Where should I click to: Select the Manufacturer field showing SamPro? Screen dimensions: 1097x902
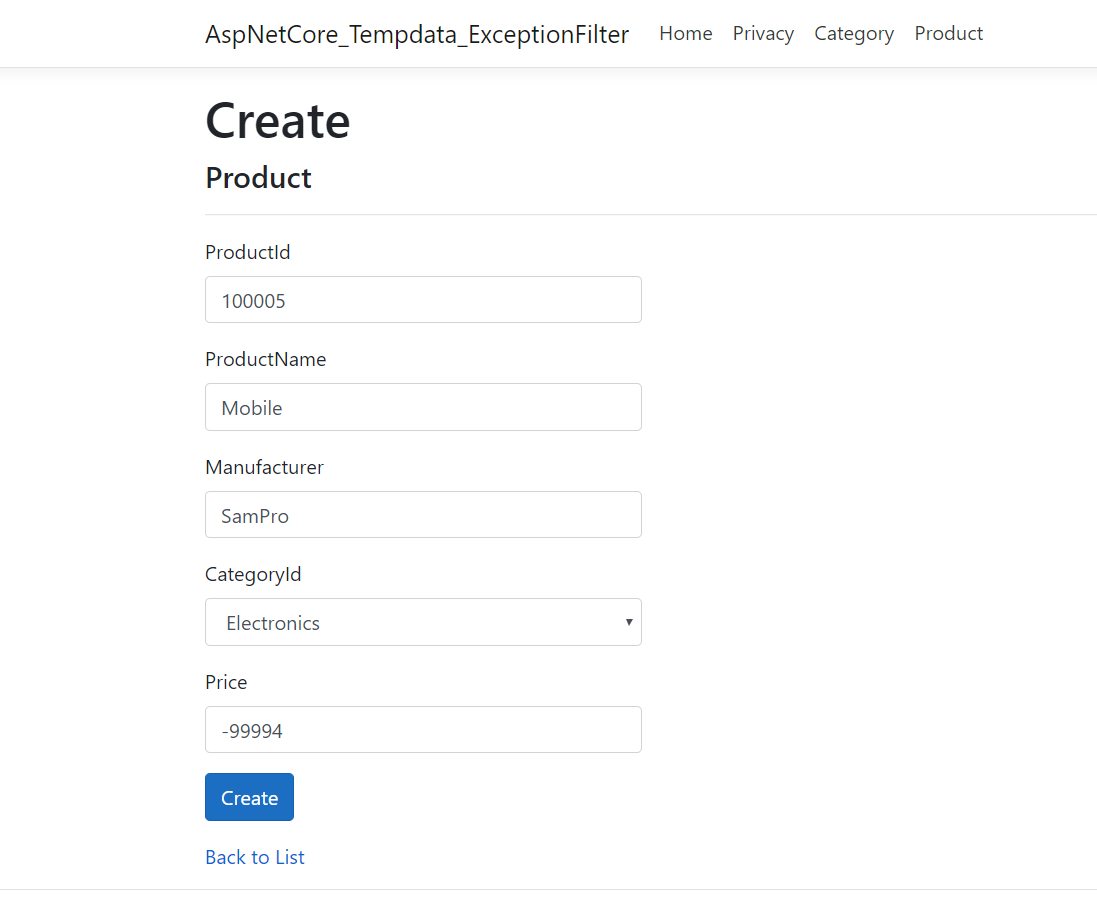[423, 514]
